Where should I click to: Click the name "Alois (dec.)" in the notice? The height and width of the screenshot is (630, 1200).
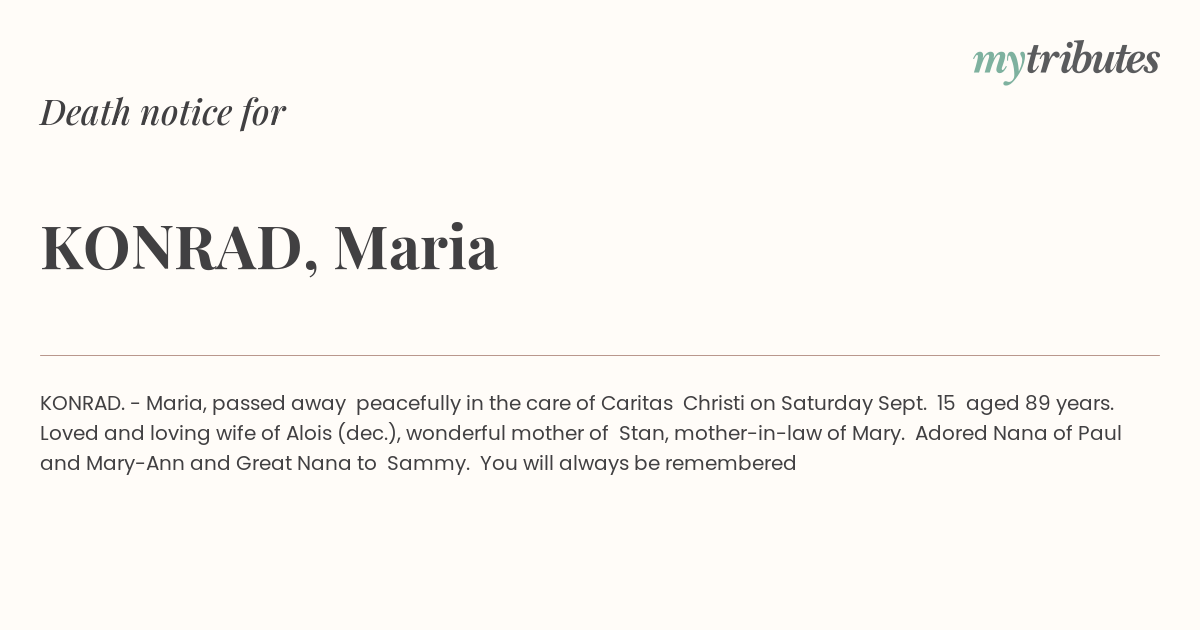pos(342,434)
